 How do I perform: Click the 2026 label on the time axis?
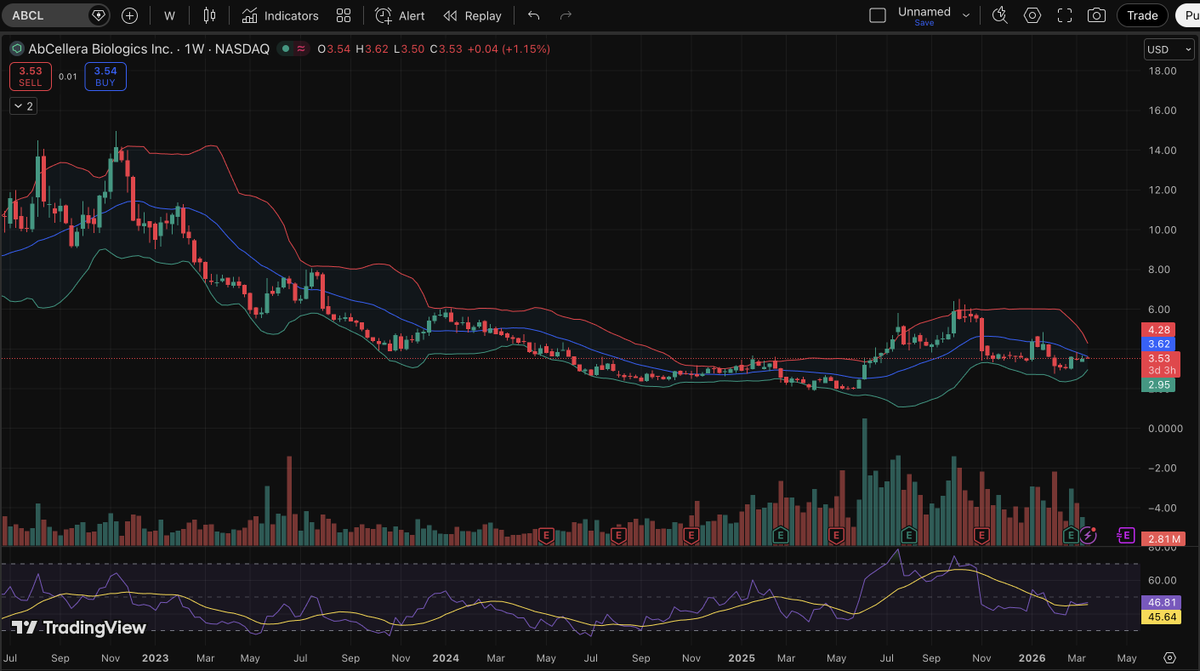tap(1030, 659)
